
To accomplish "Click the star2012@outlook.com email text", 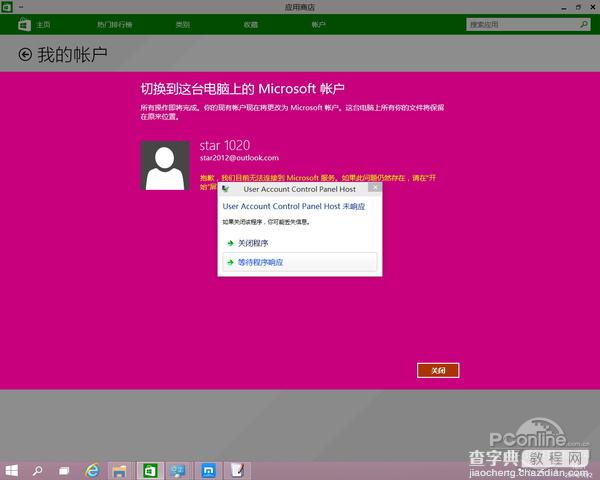I will 239,158.
